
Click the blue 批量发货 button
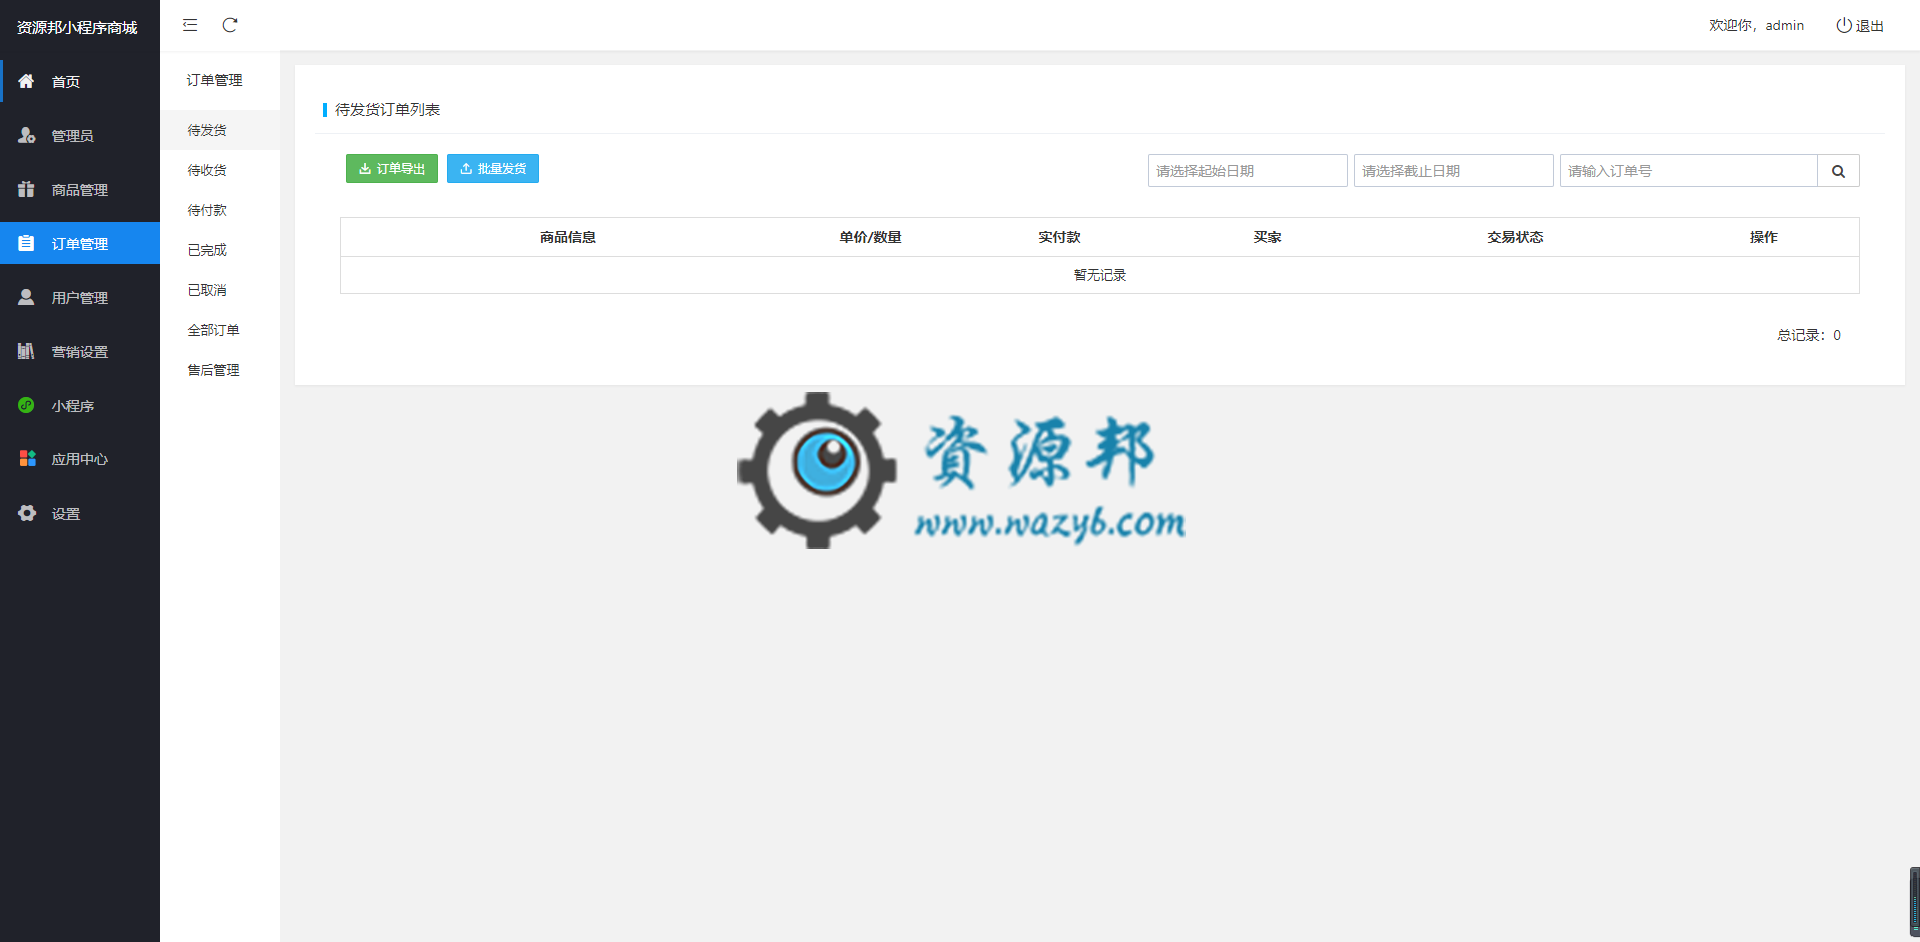[x=493, y=169]
